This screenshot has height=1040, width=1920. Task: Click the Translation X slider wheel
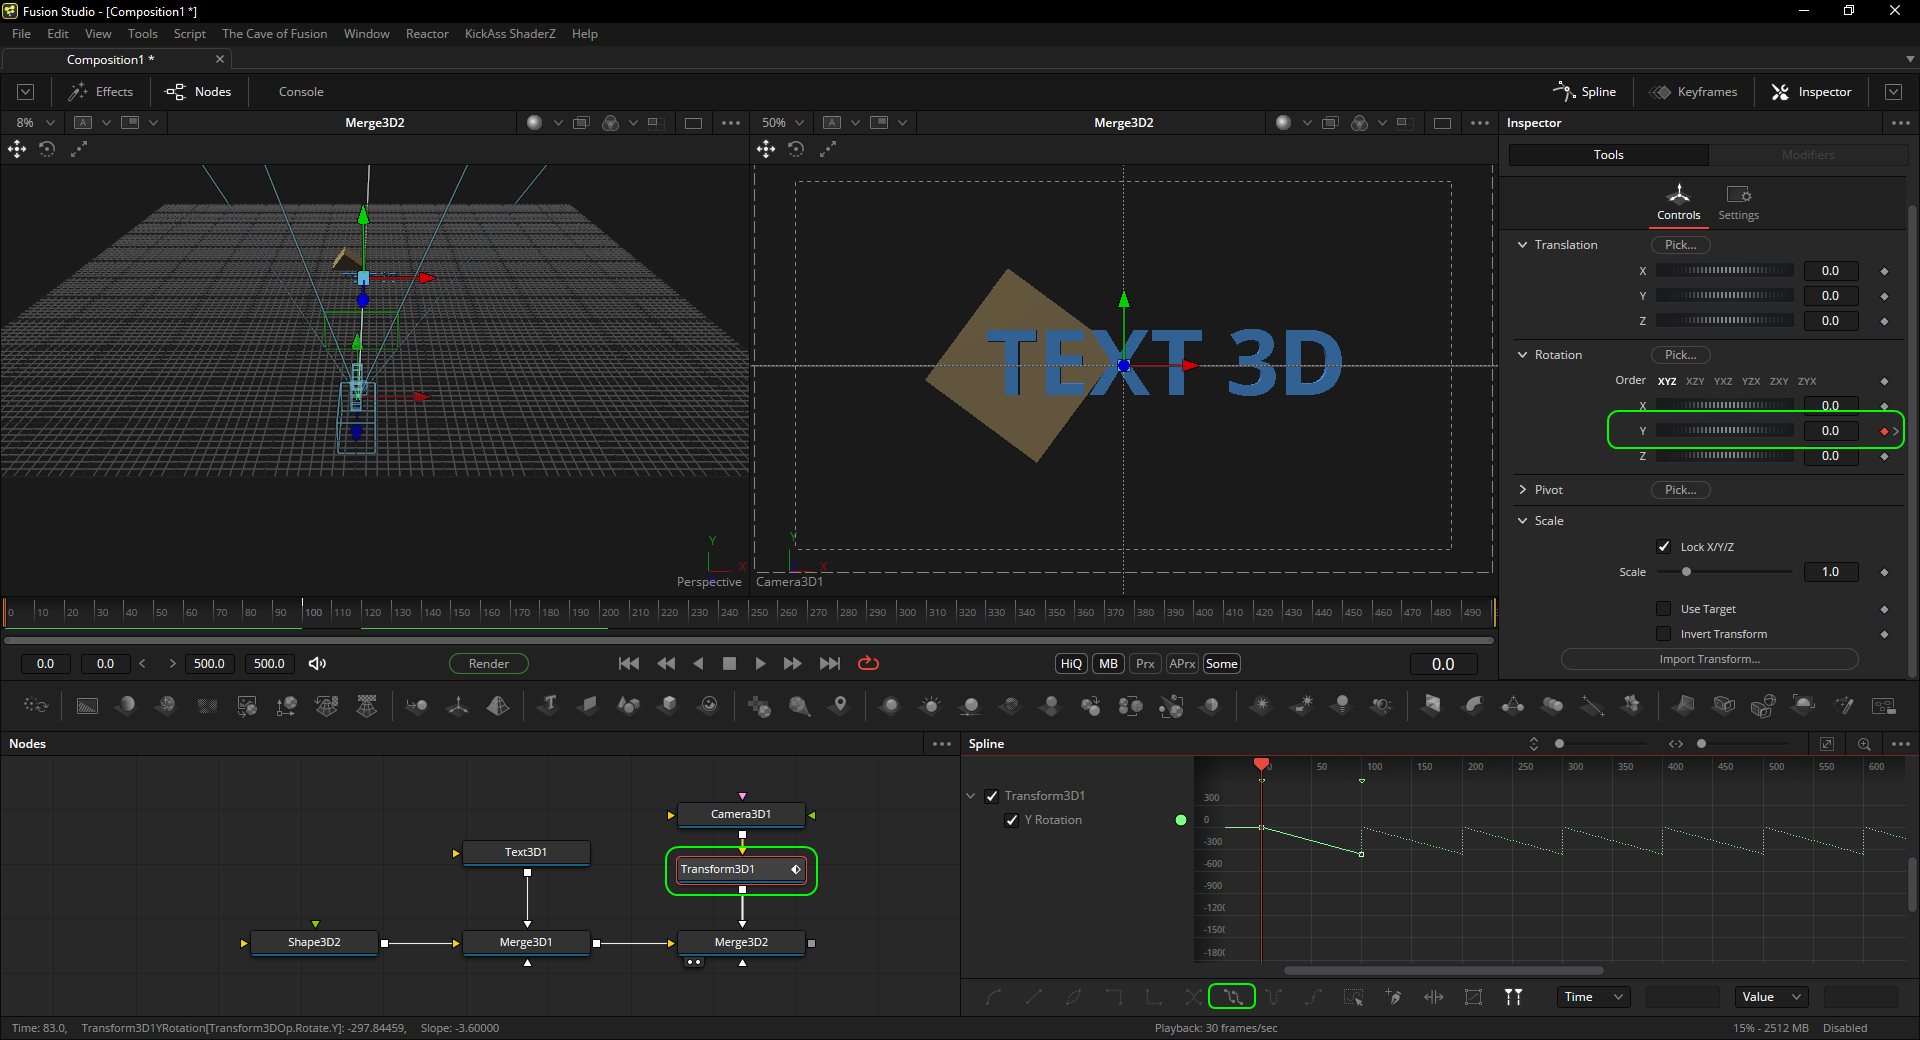[x=1725, y=271]
